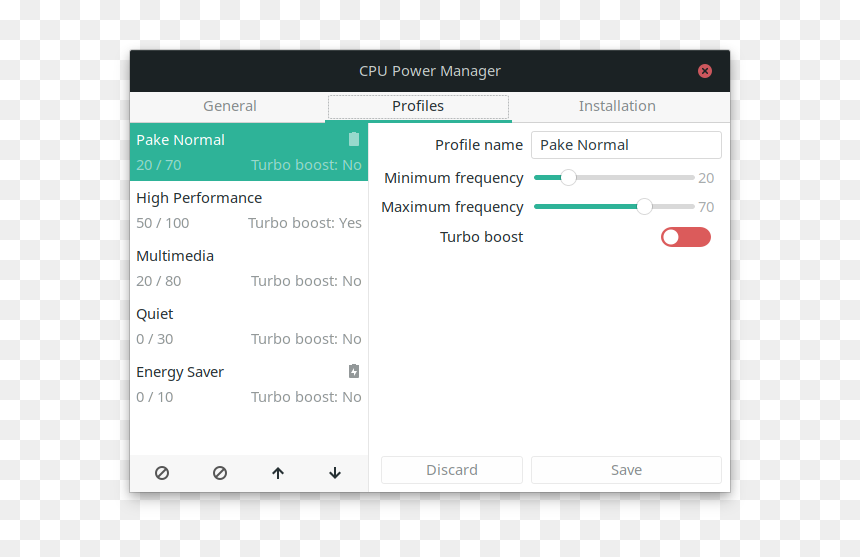Click the leftmost circle-slash icon under profile list

(x=162, y=473)
